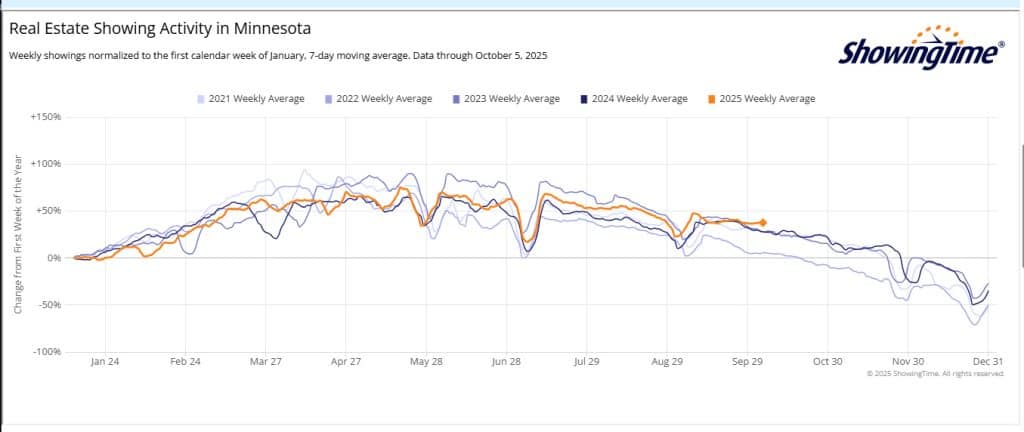Click the 2022 legend color square
The width and height of the screenshot is (1024, 432).
coord(328,99)
